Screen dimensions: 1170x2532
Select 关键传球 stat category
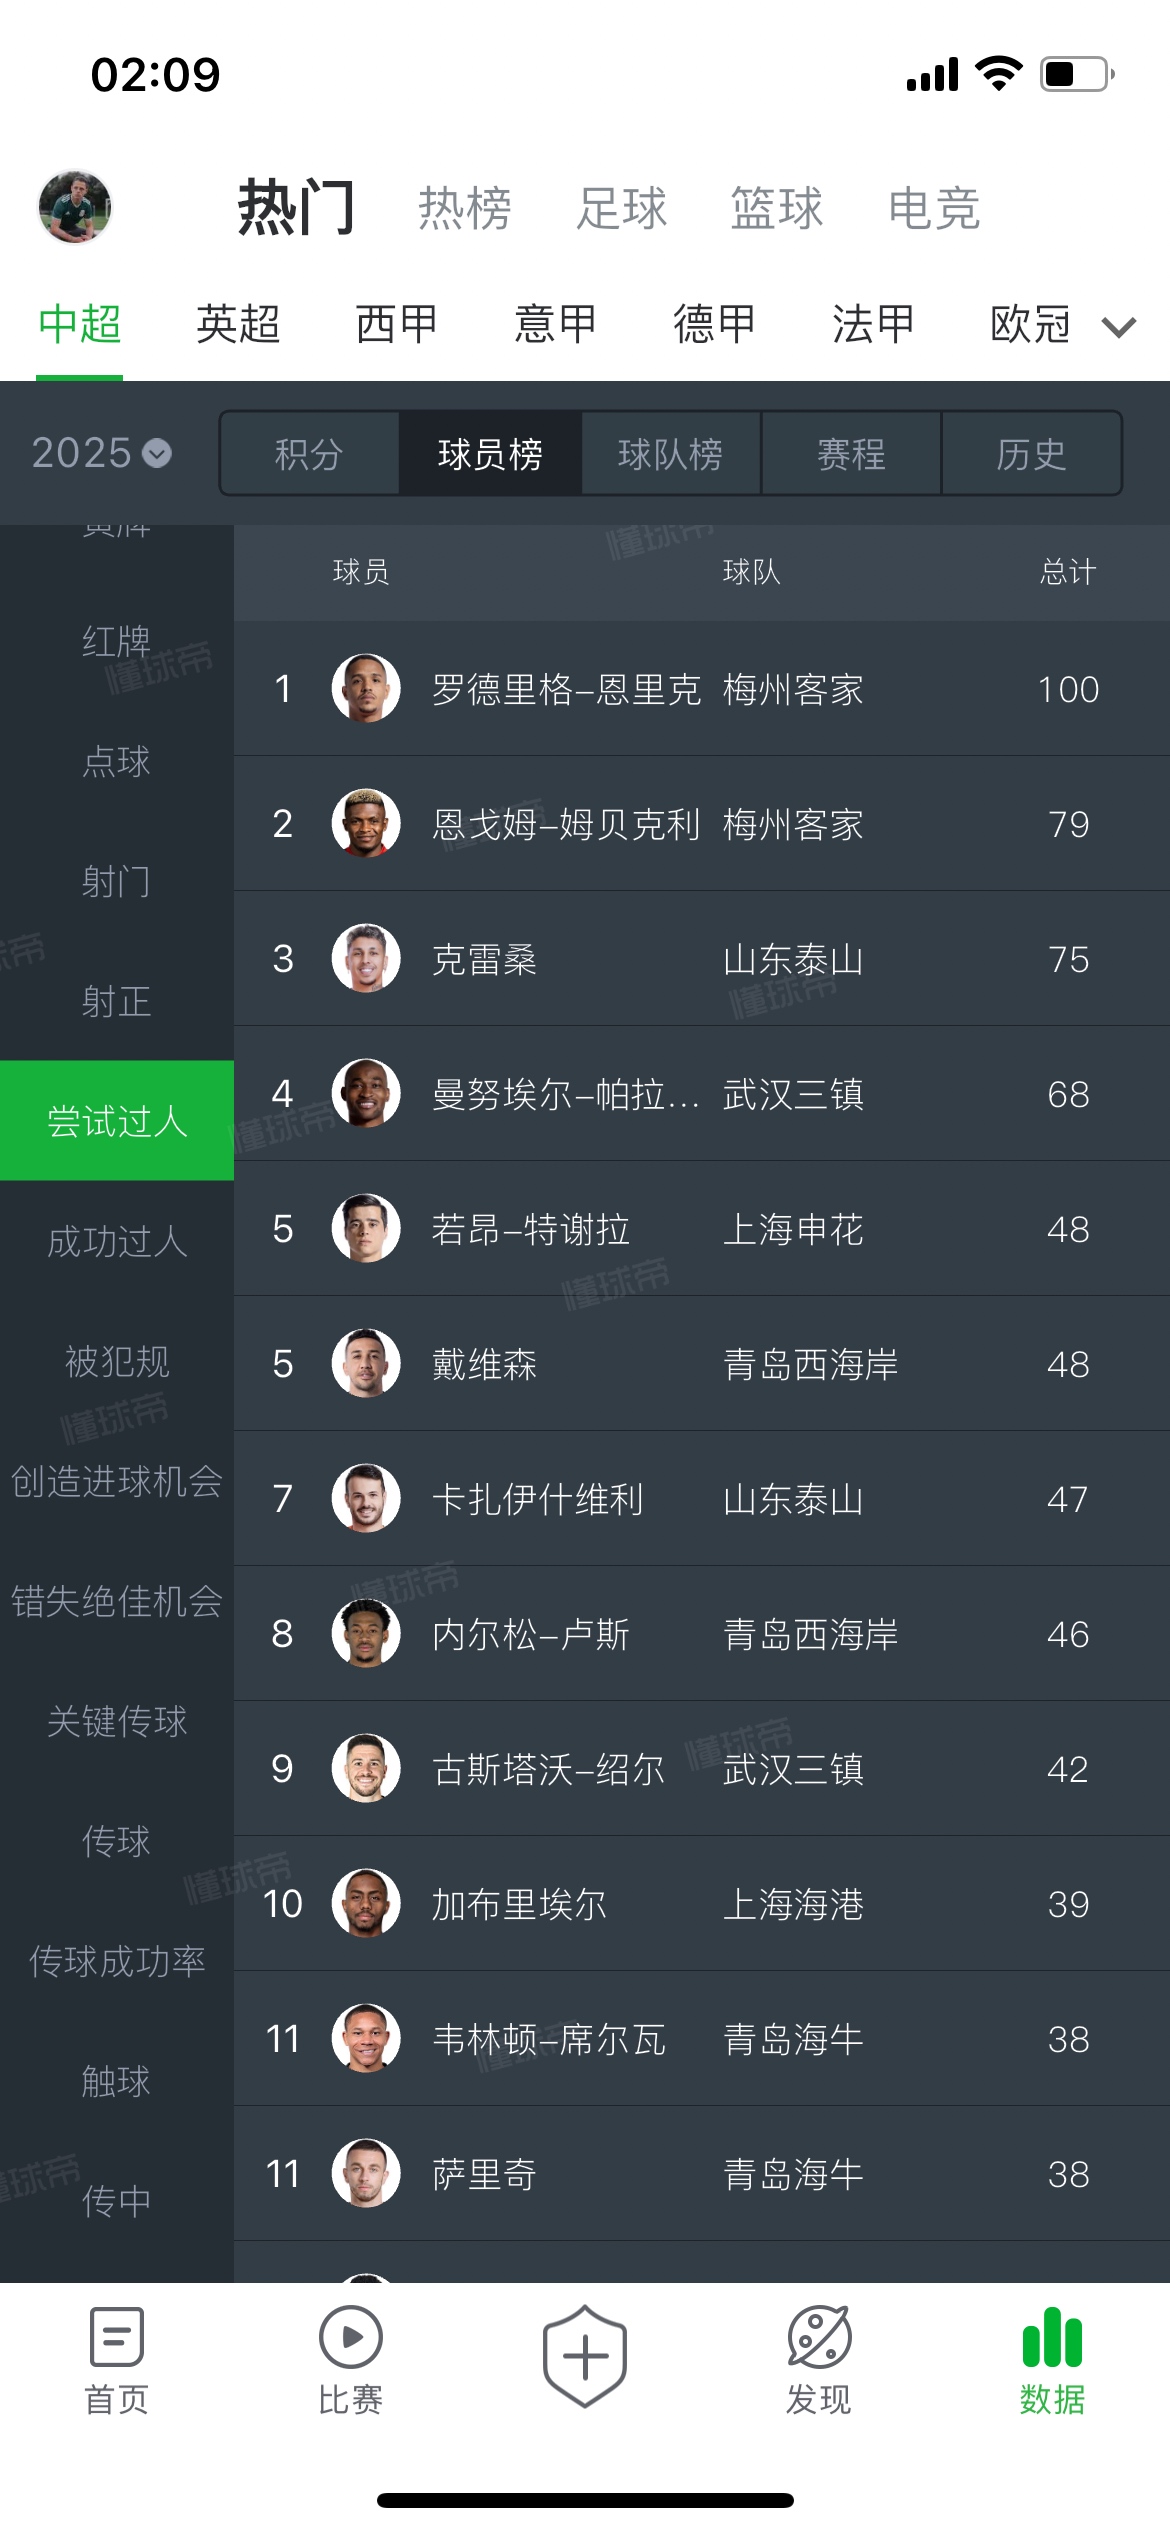coord(117,1721)
